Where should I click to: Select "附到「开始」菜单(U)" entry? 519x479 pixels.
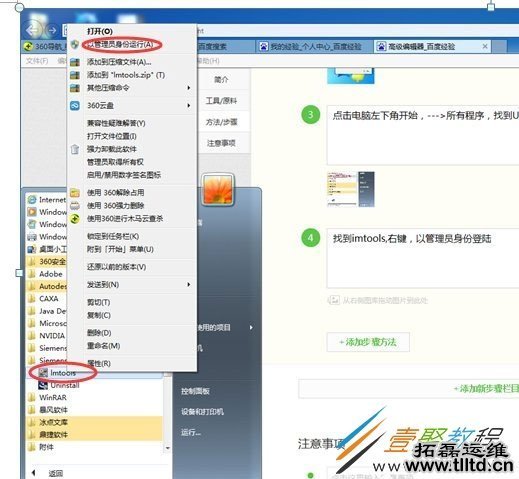coord(120,249)
